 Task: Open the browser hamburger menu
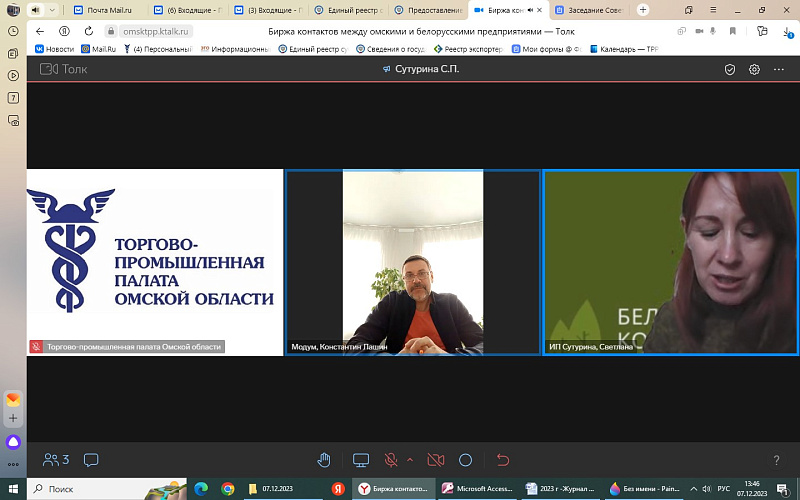713,10
